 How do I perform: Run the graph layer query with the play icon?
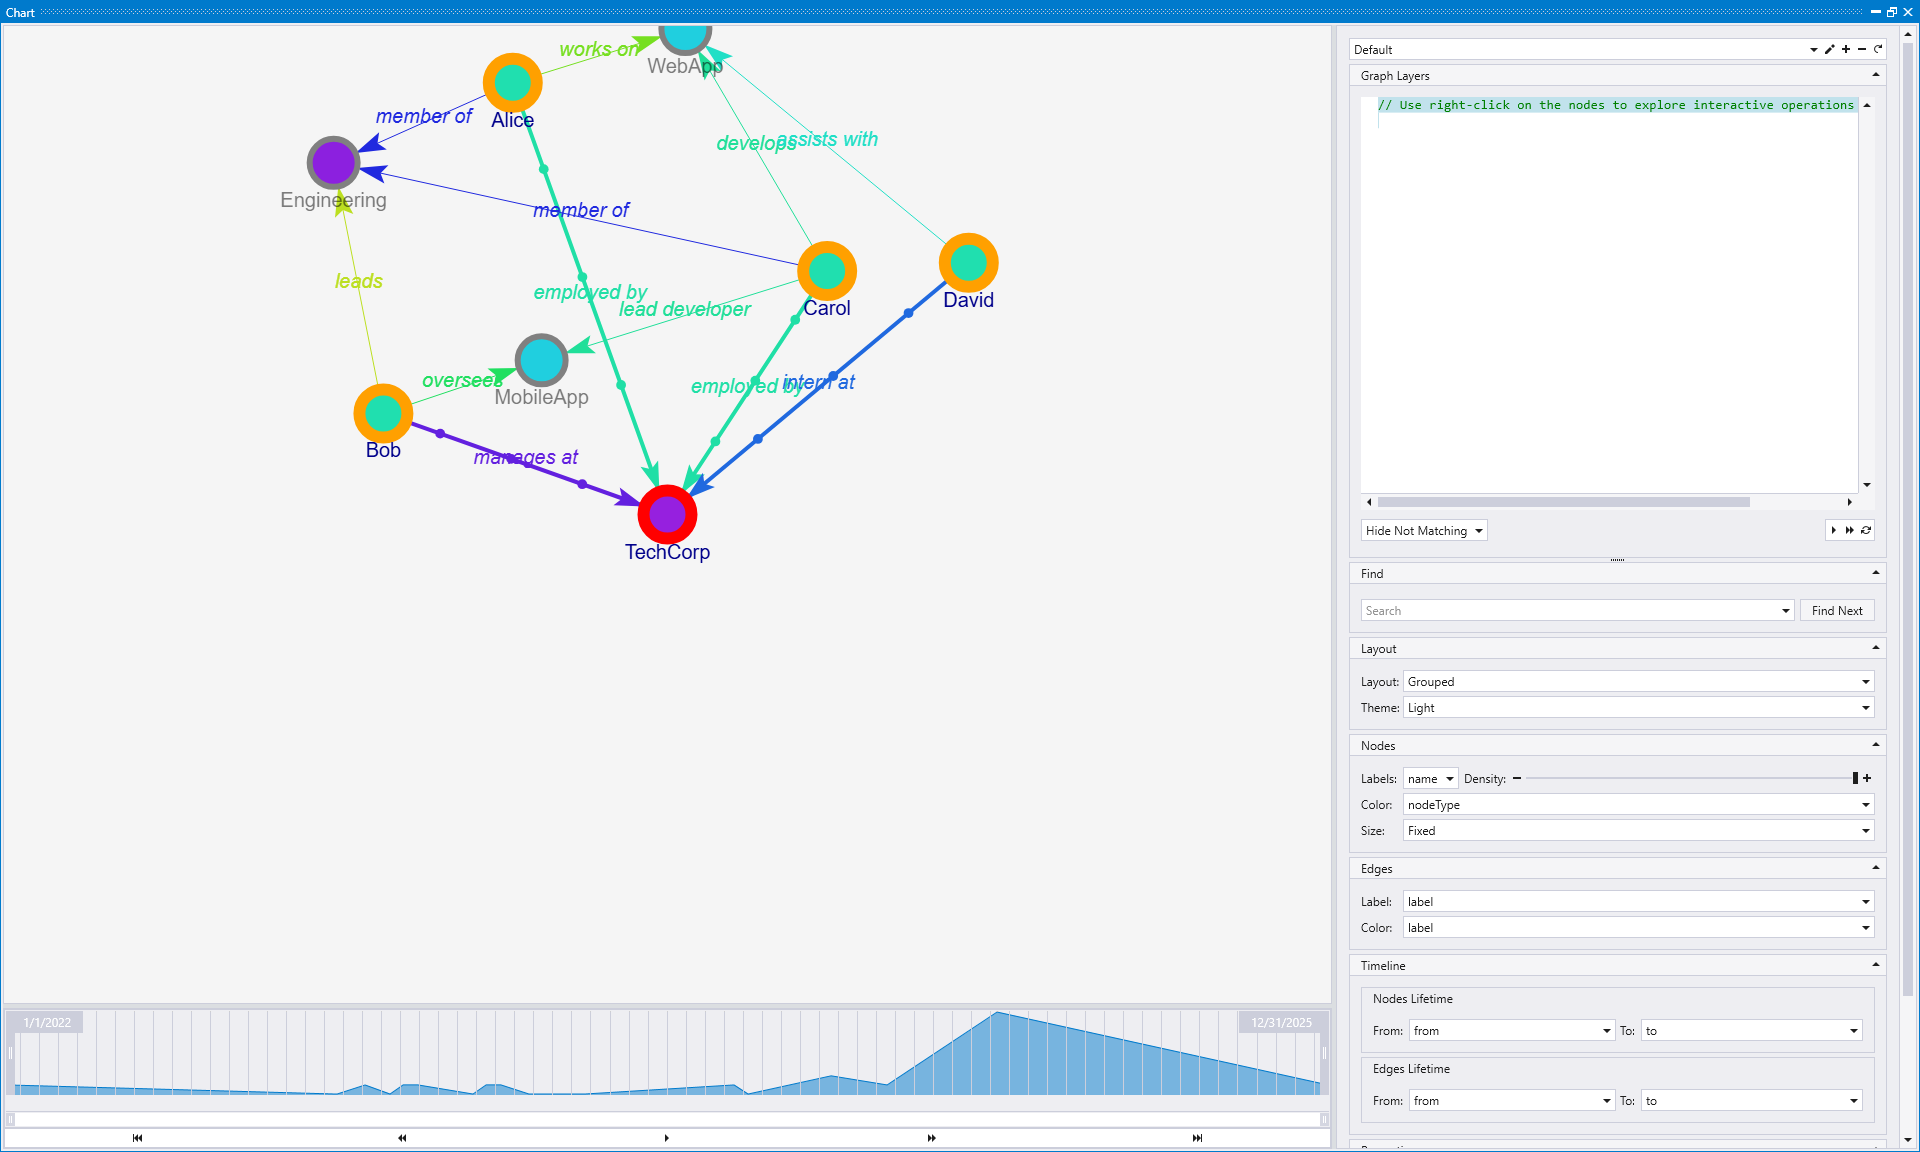(1833, 530)
